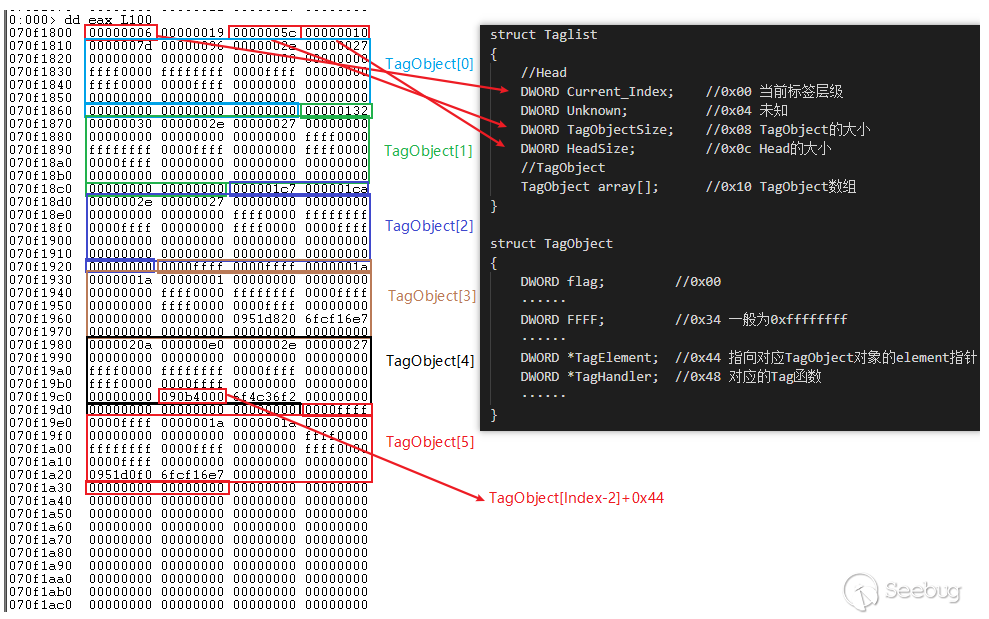Screen dimensions: 989x619
Task: Click the 'dd eax L100' debugger command
Action: pos(108,20)
